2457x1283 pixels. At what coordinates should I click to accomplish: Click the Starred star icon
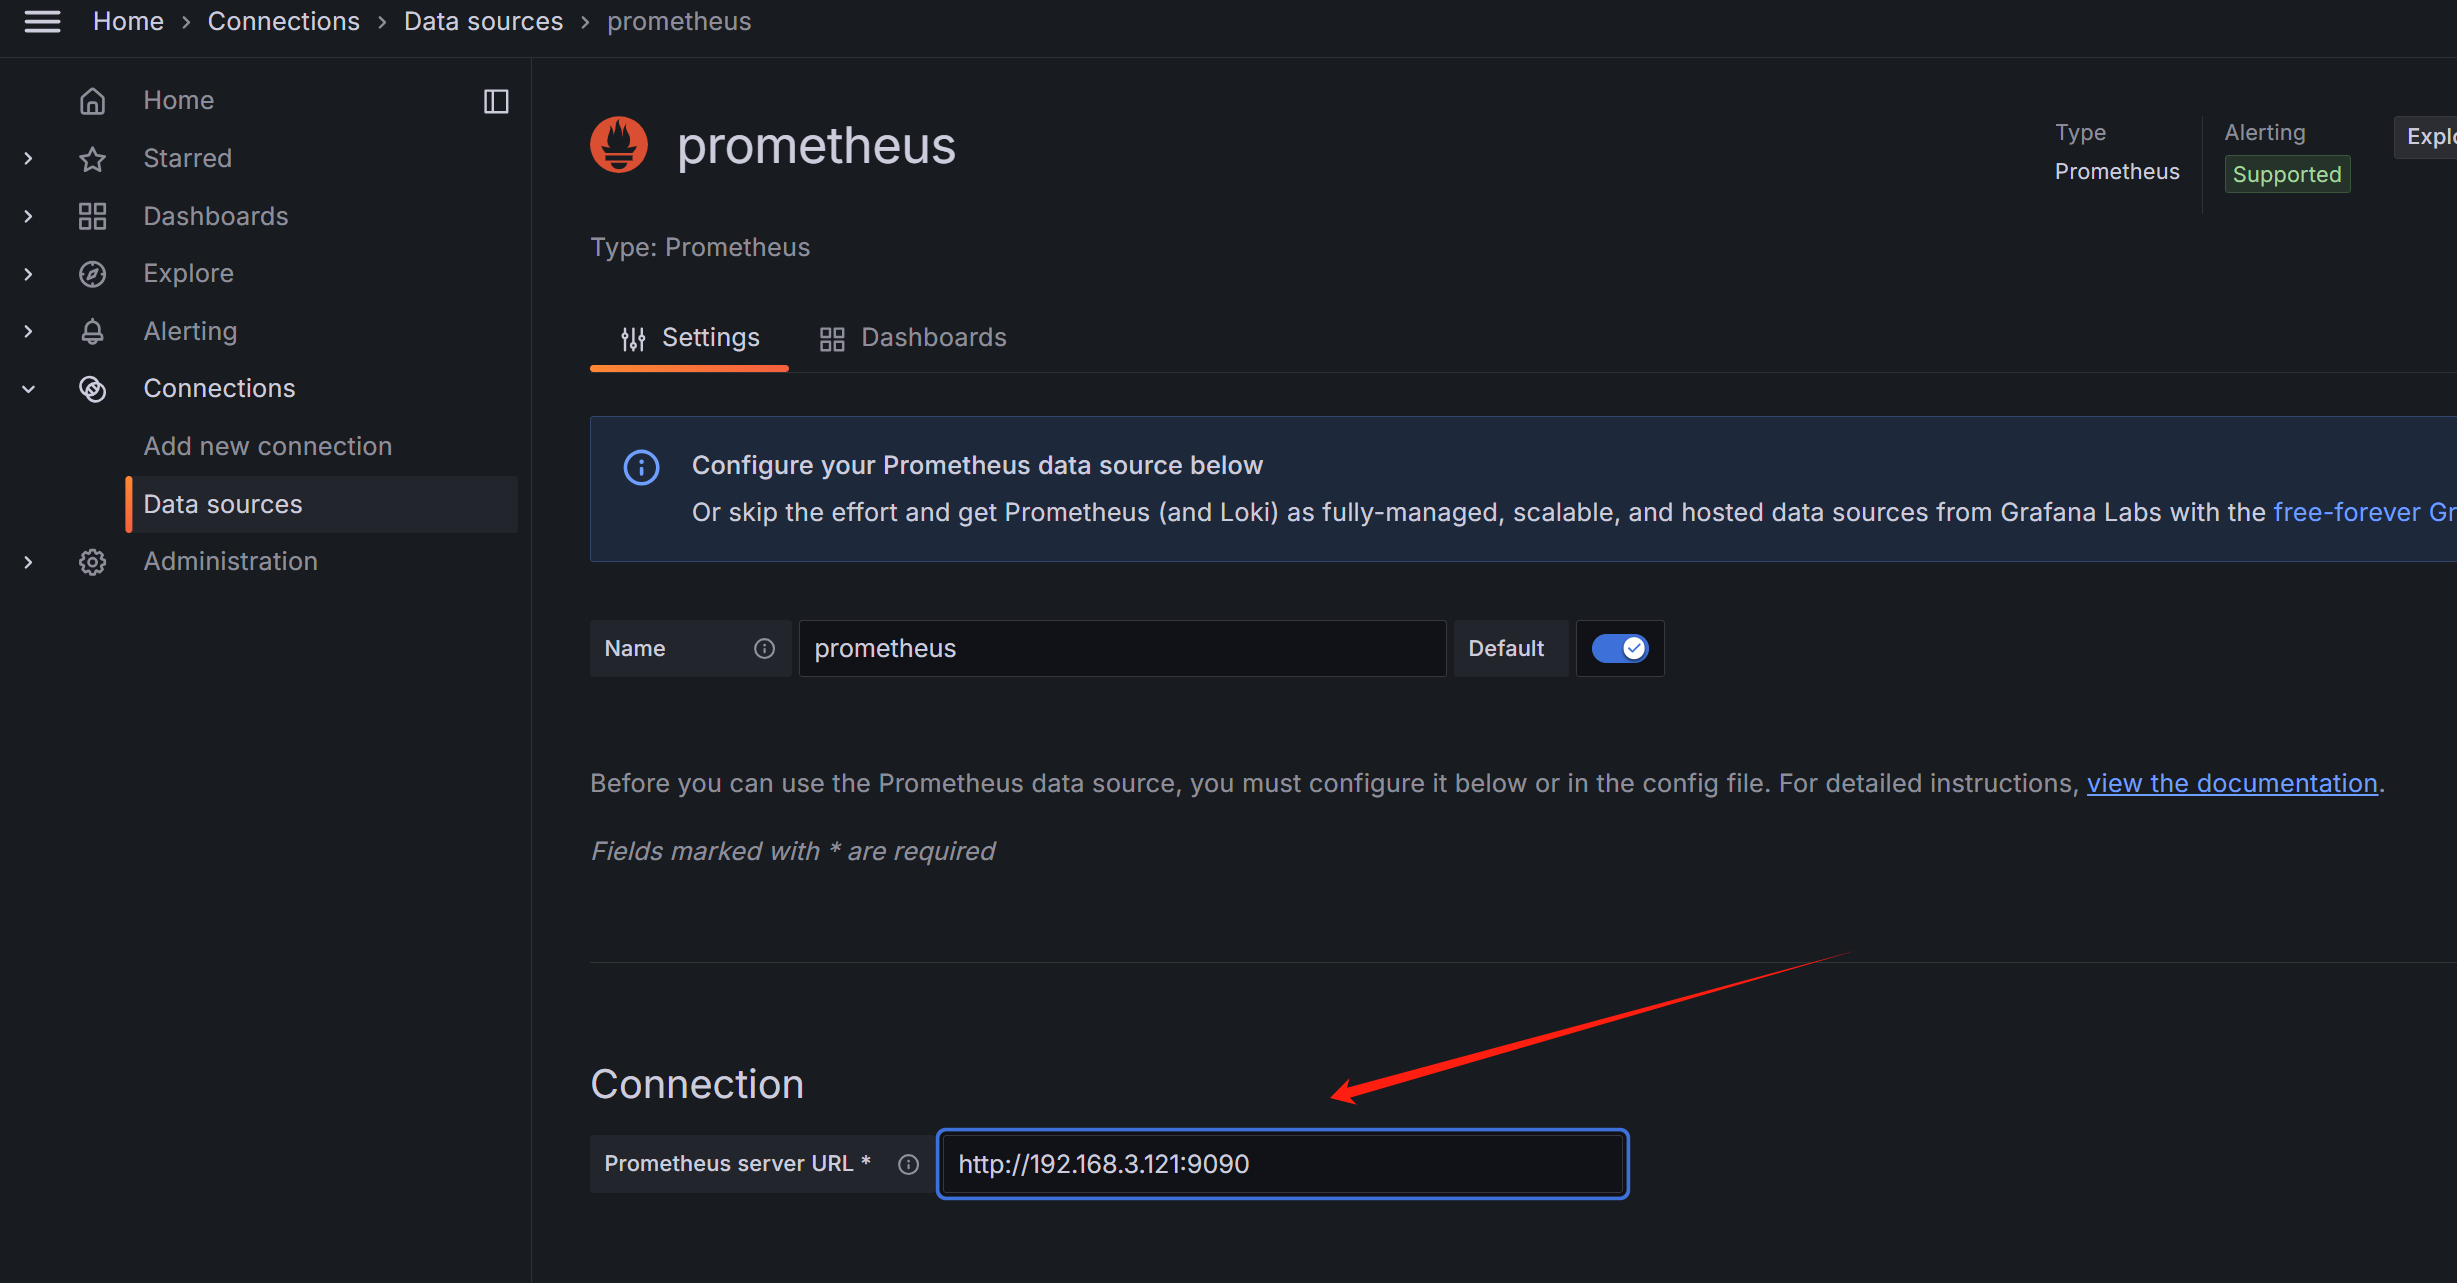click(x=92, y=159)
